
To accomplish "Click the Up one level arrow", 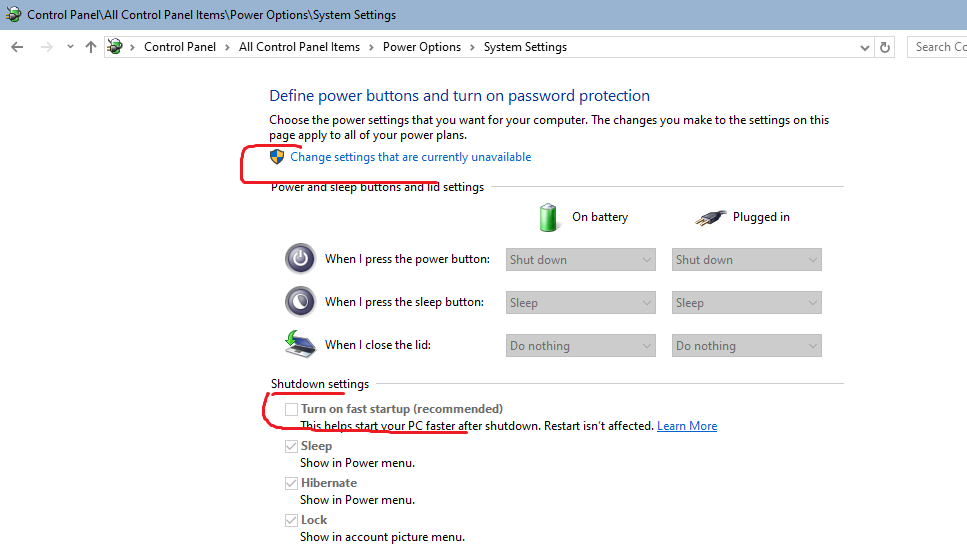I will [x=91, y=47].
